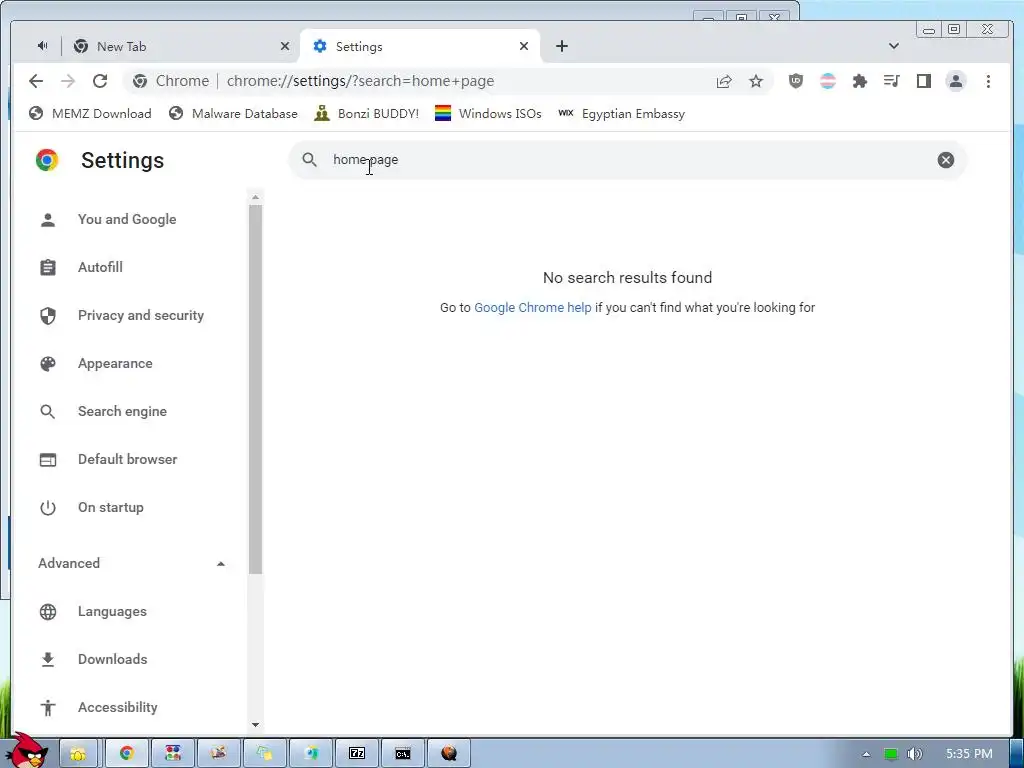The width and height of the screenshot is (1024, 768).
Task: Open You and Google settings
Action: (127, 219)
